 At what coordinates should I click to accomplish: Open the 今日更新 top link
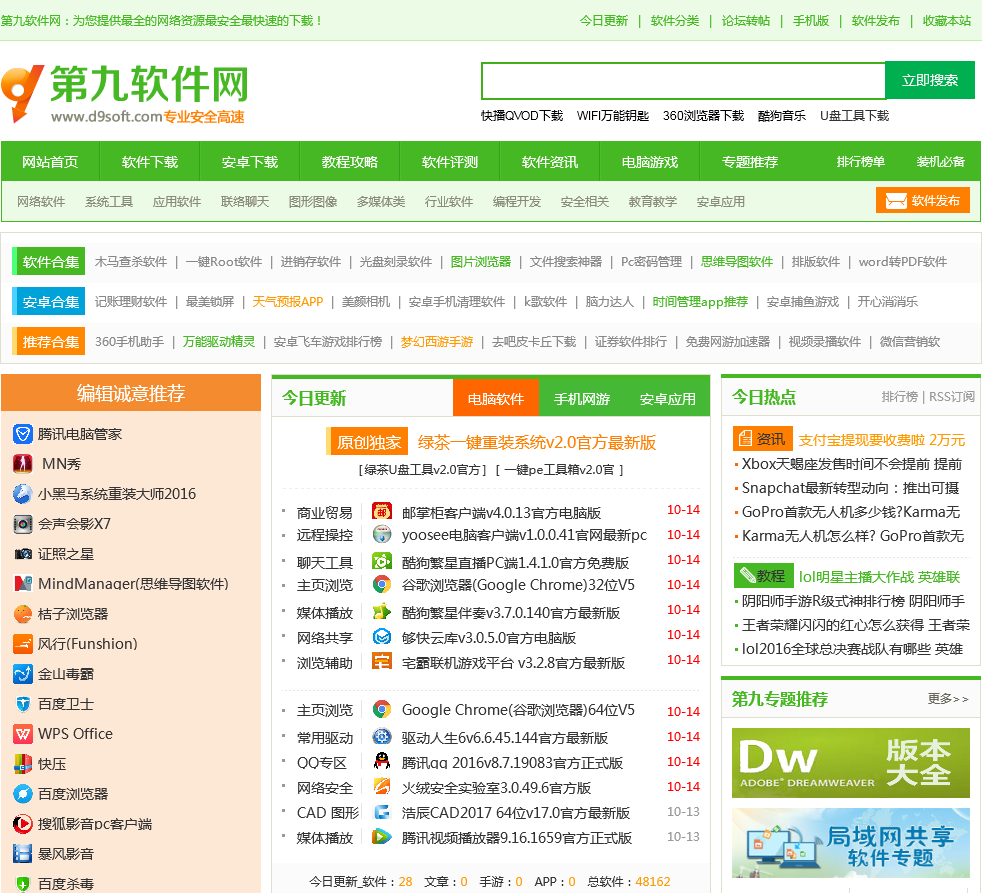[603, 21]
